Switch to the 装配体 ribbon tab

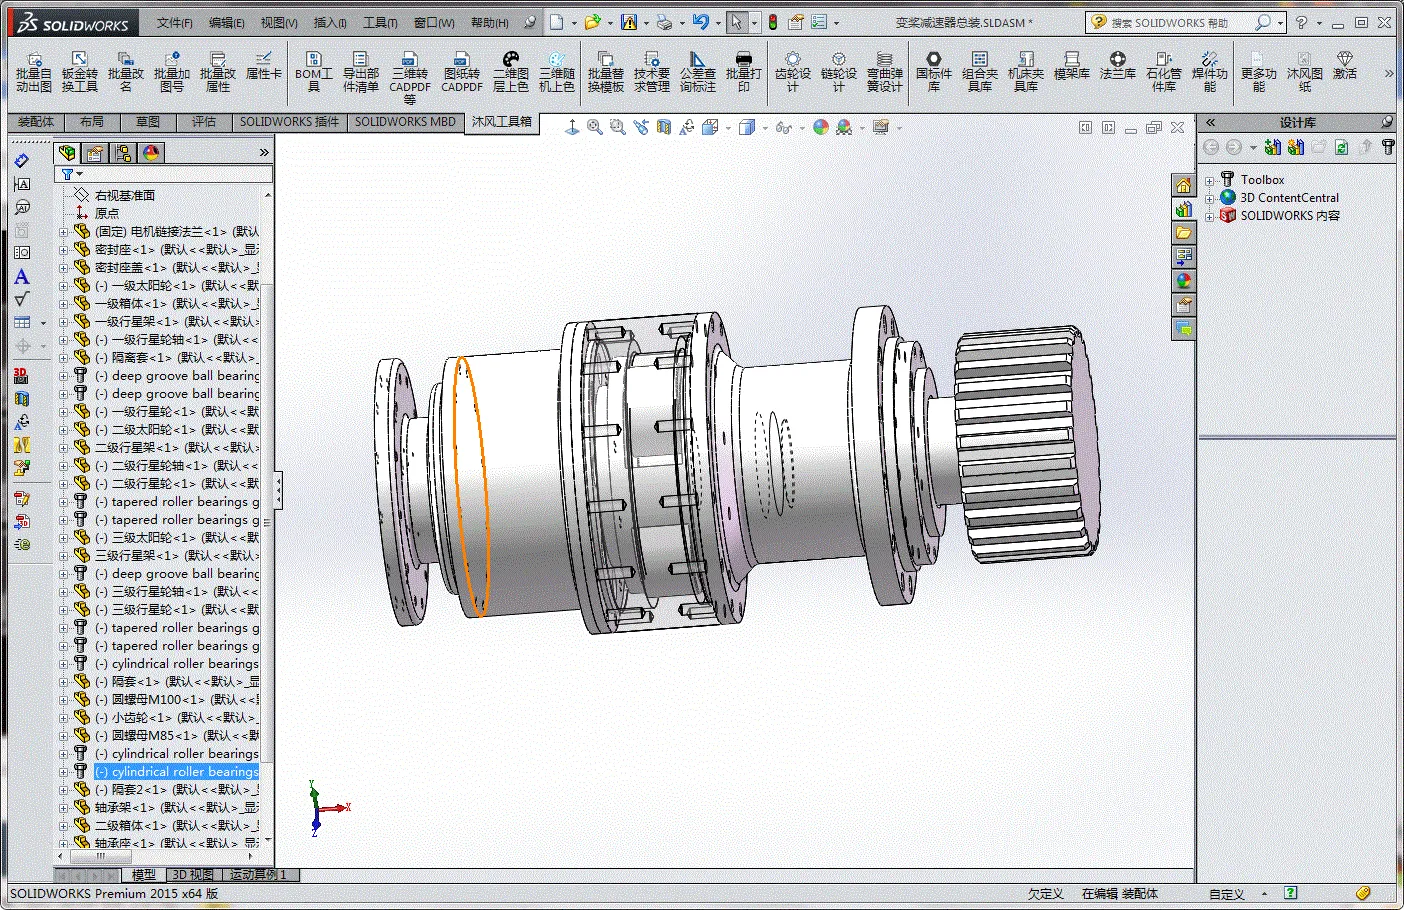[36, 122]
